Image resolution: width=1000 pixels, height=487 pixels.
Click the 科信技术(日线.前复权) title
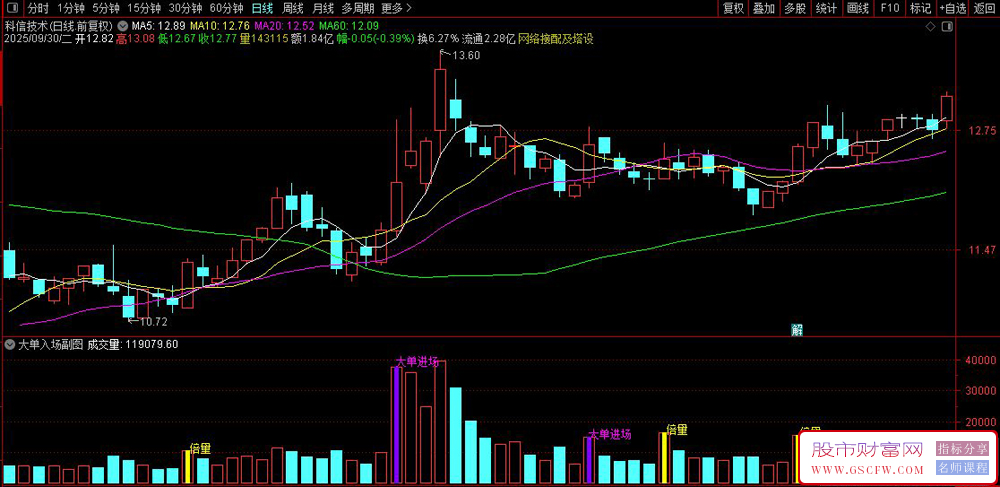point(59,26)
